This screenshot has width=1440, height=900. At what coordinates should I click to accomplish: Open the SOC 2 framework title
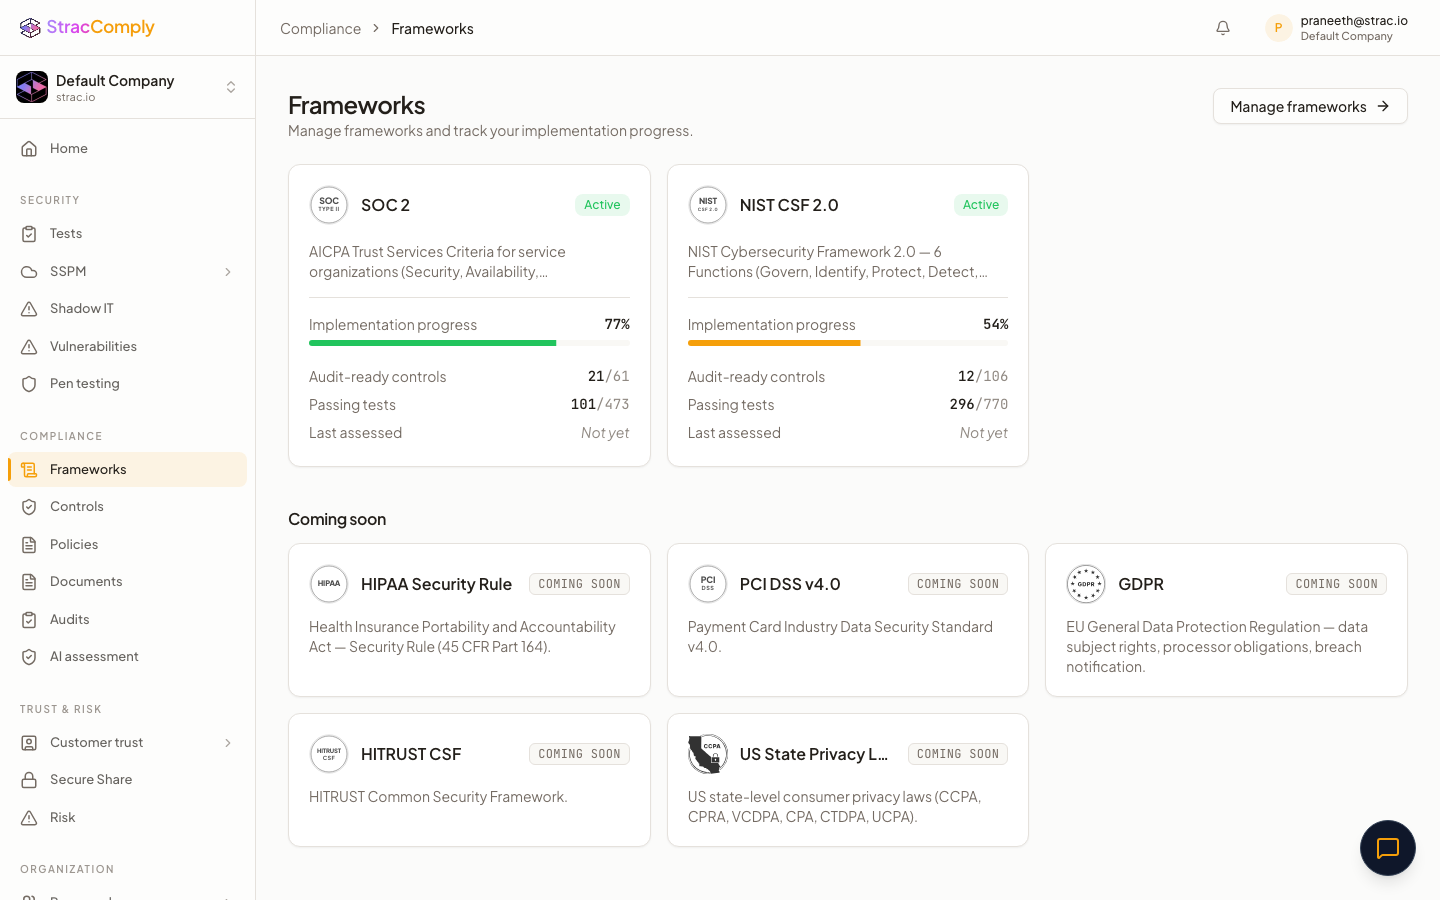pyautogui.click(x=385, y=205)
